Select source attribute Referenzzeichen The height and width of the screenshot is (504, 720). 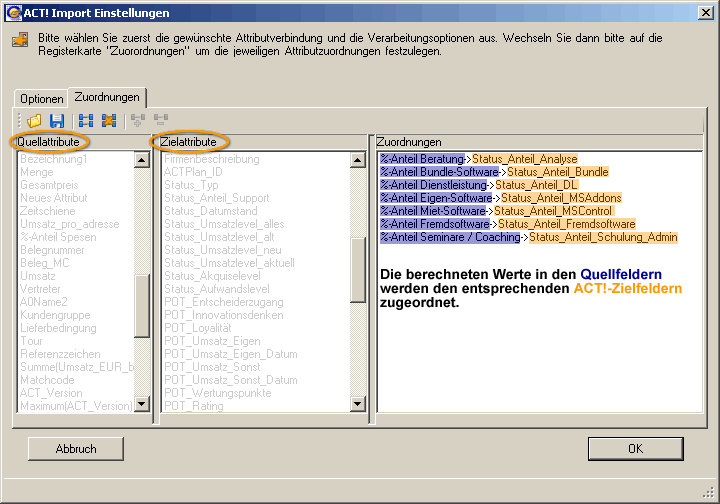click(60, 354)
